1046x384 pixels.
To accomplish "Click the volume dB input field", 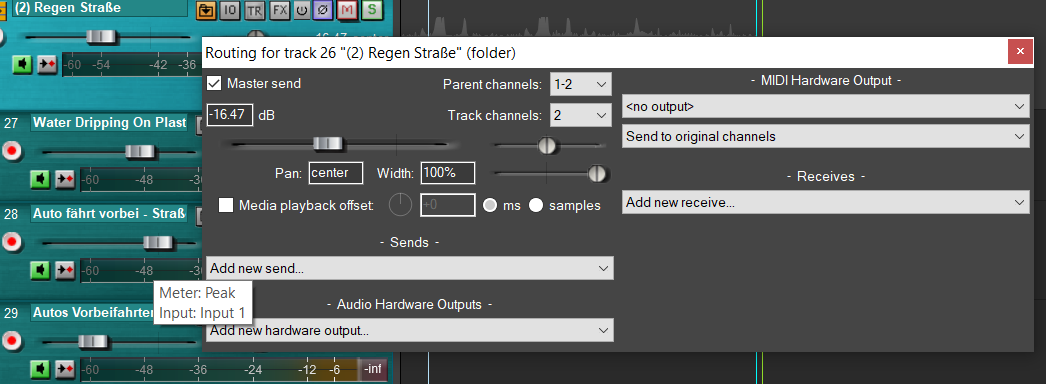I will point(230,115).
